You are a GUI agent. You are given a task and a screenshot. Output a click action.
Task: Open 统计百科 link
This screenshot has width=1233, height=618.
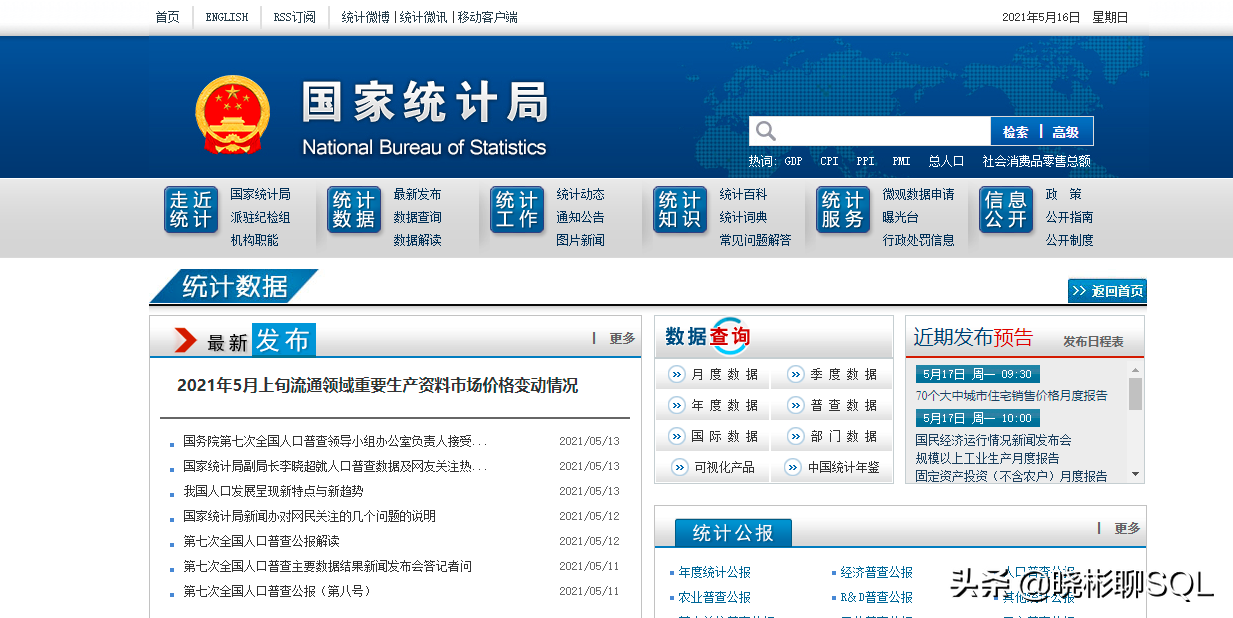[743, 194]
